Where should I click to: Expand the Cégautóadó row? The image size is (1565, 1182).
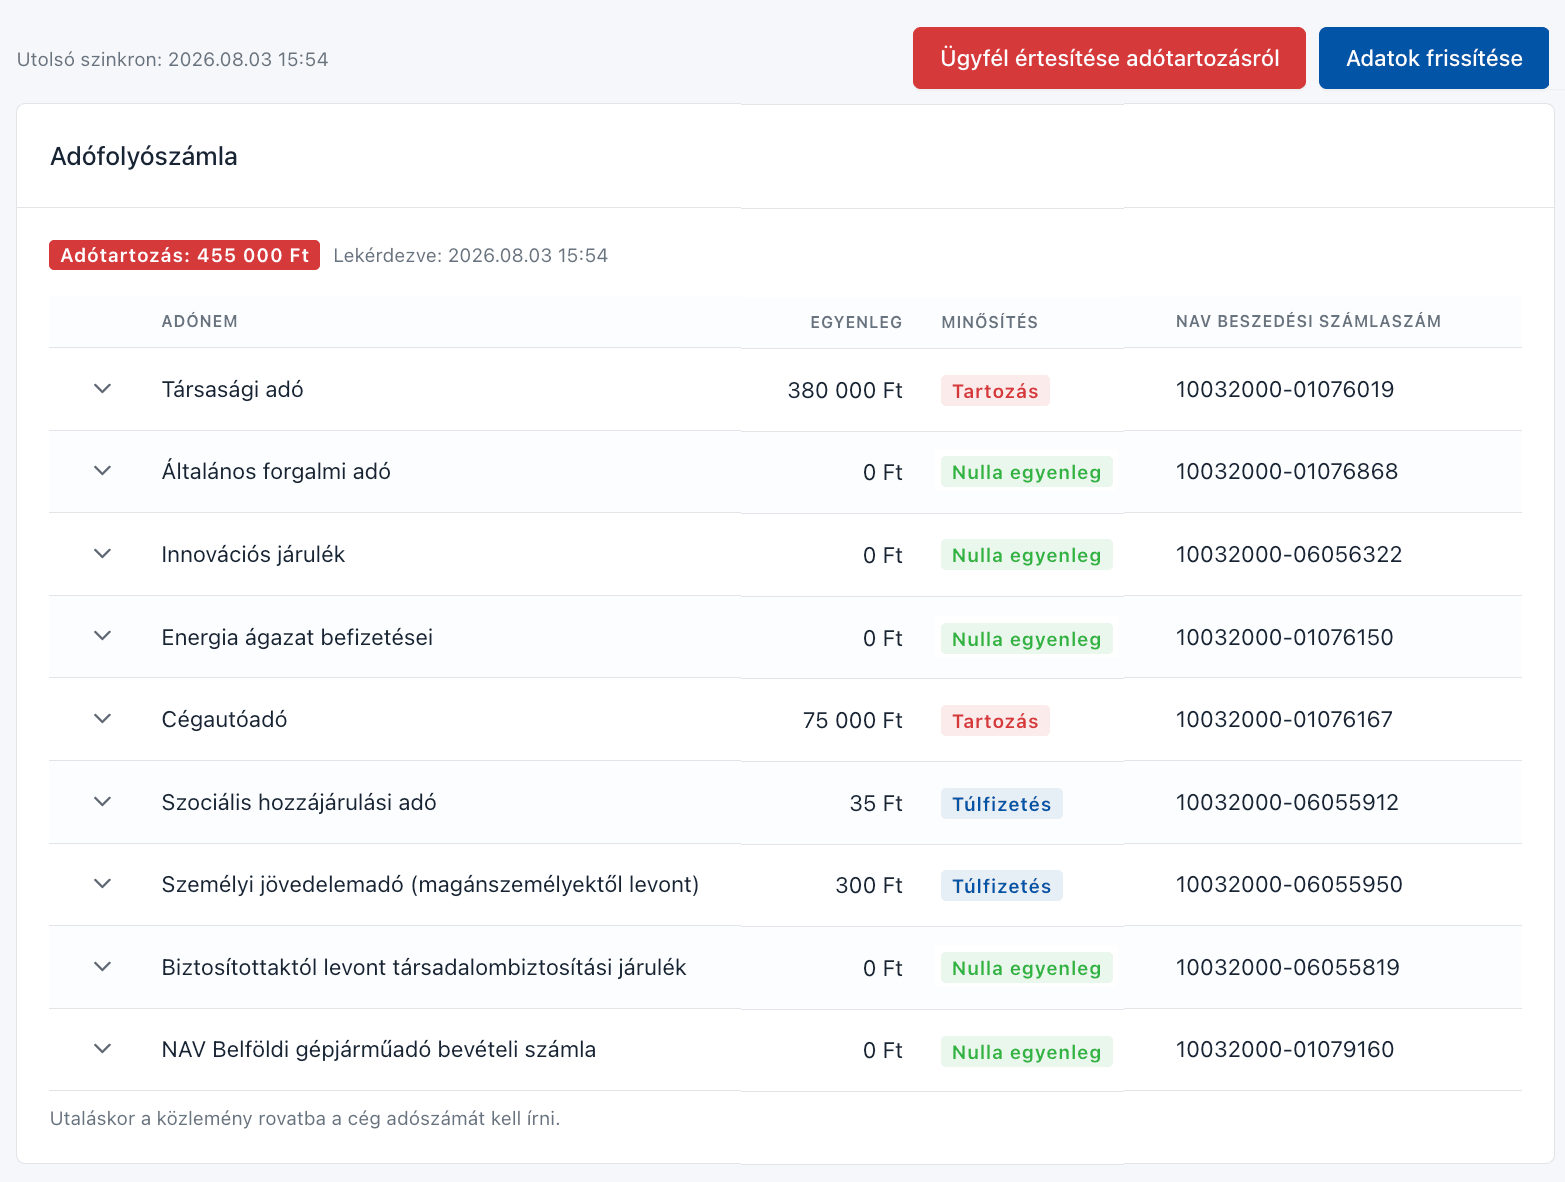(x=102, y=719)
